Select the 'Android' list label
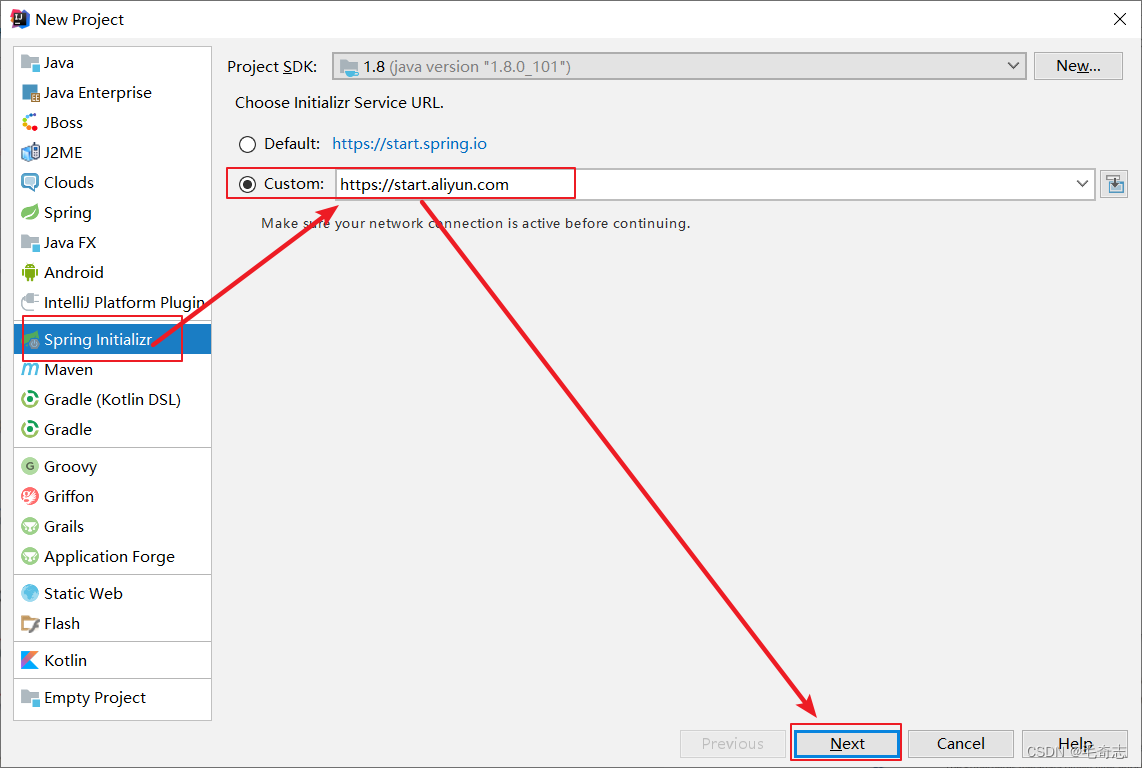Image resolution: width=1142 pixels, height=768 pixels. coord(74,273)
